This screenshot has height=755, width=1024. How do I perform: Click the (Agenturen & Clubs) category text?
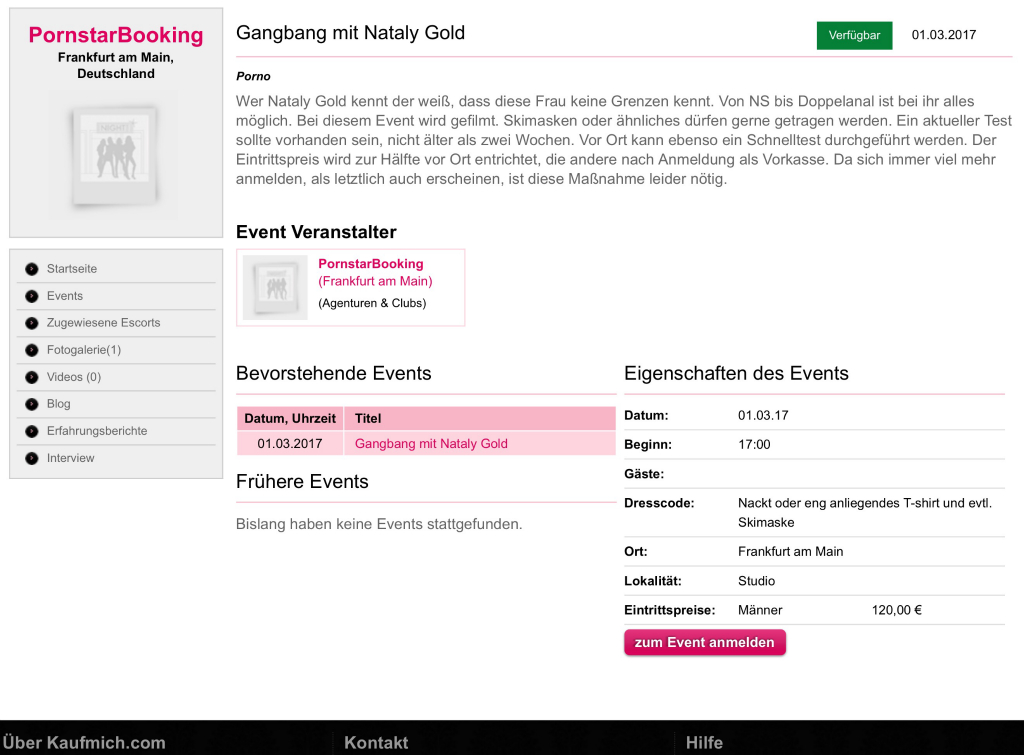(x=372, y=303)
